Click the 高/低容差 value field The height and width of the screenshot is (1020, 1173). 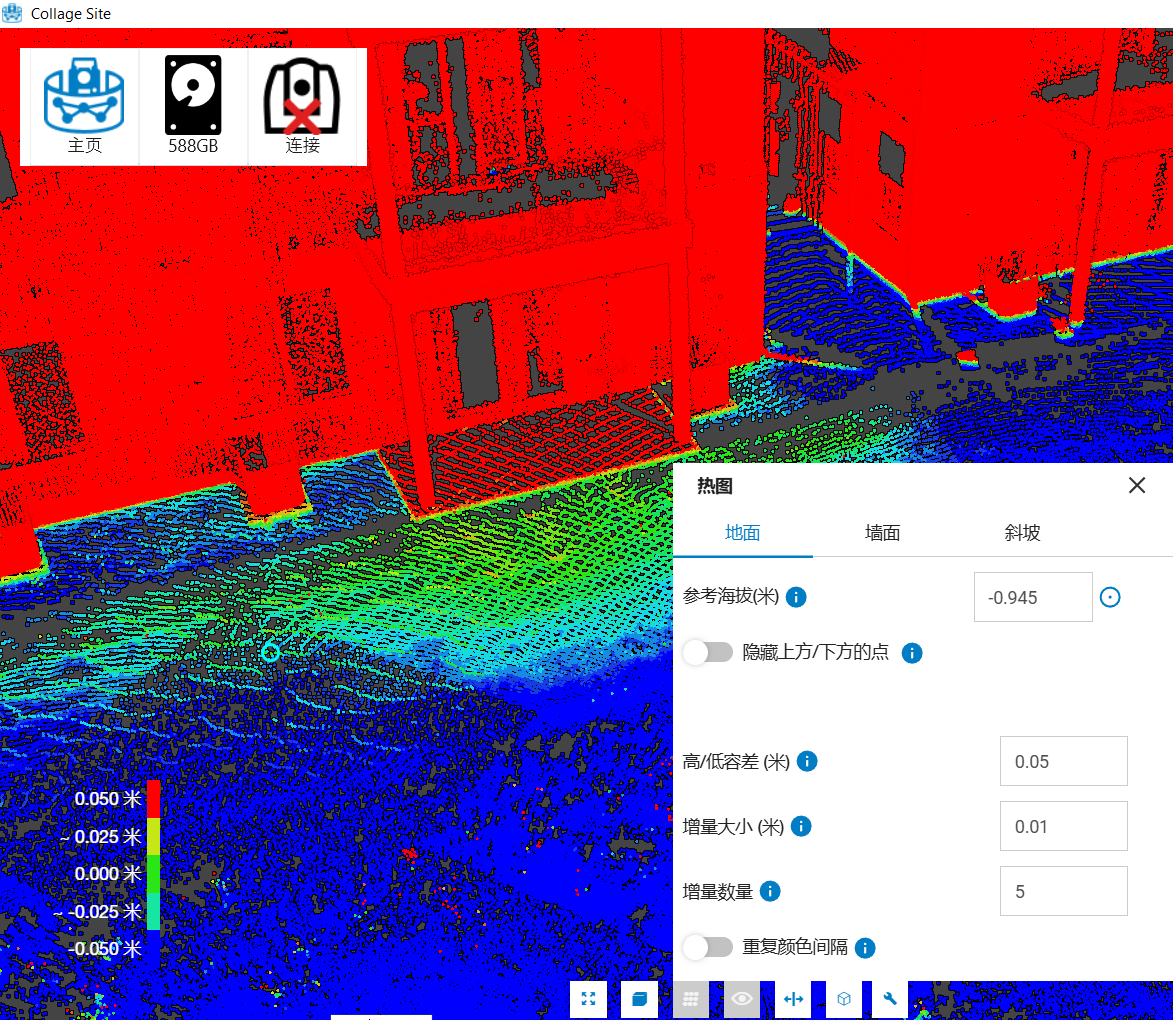pyautogui.click(x=1063, y=761)
